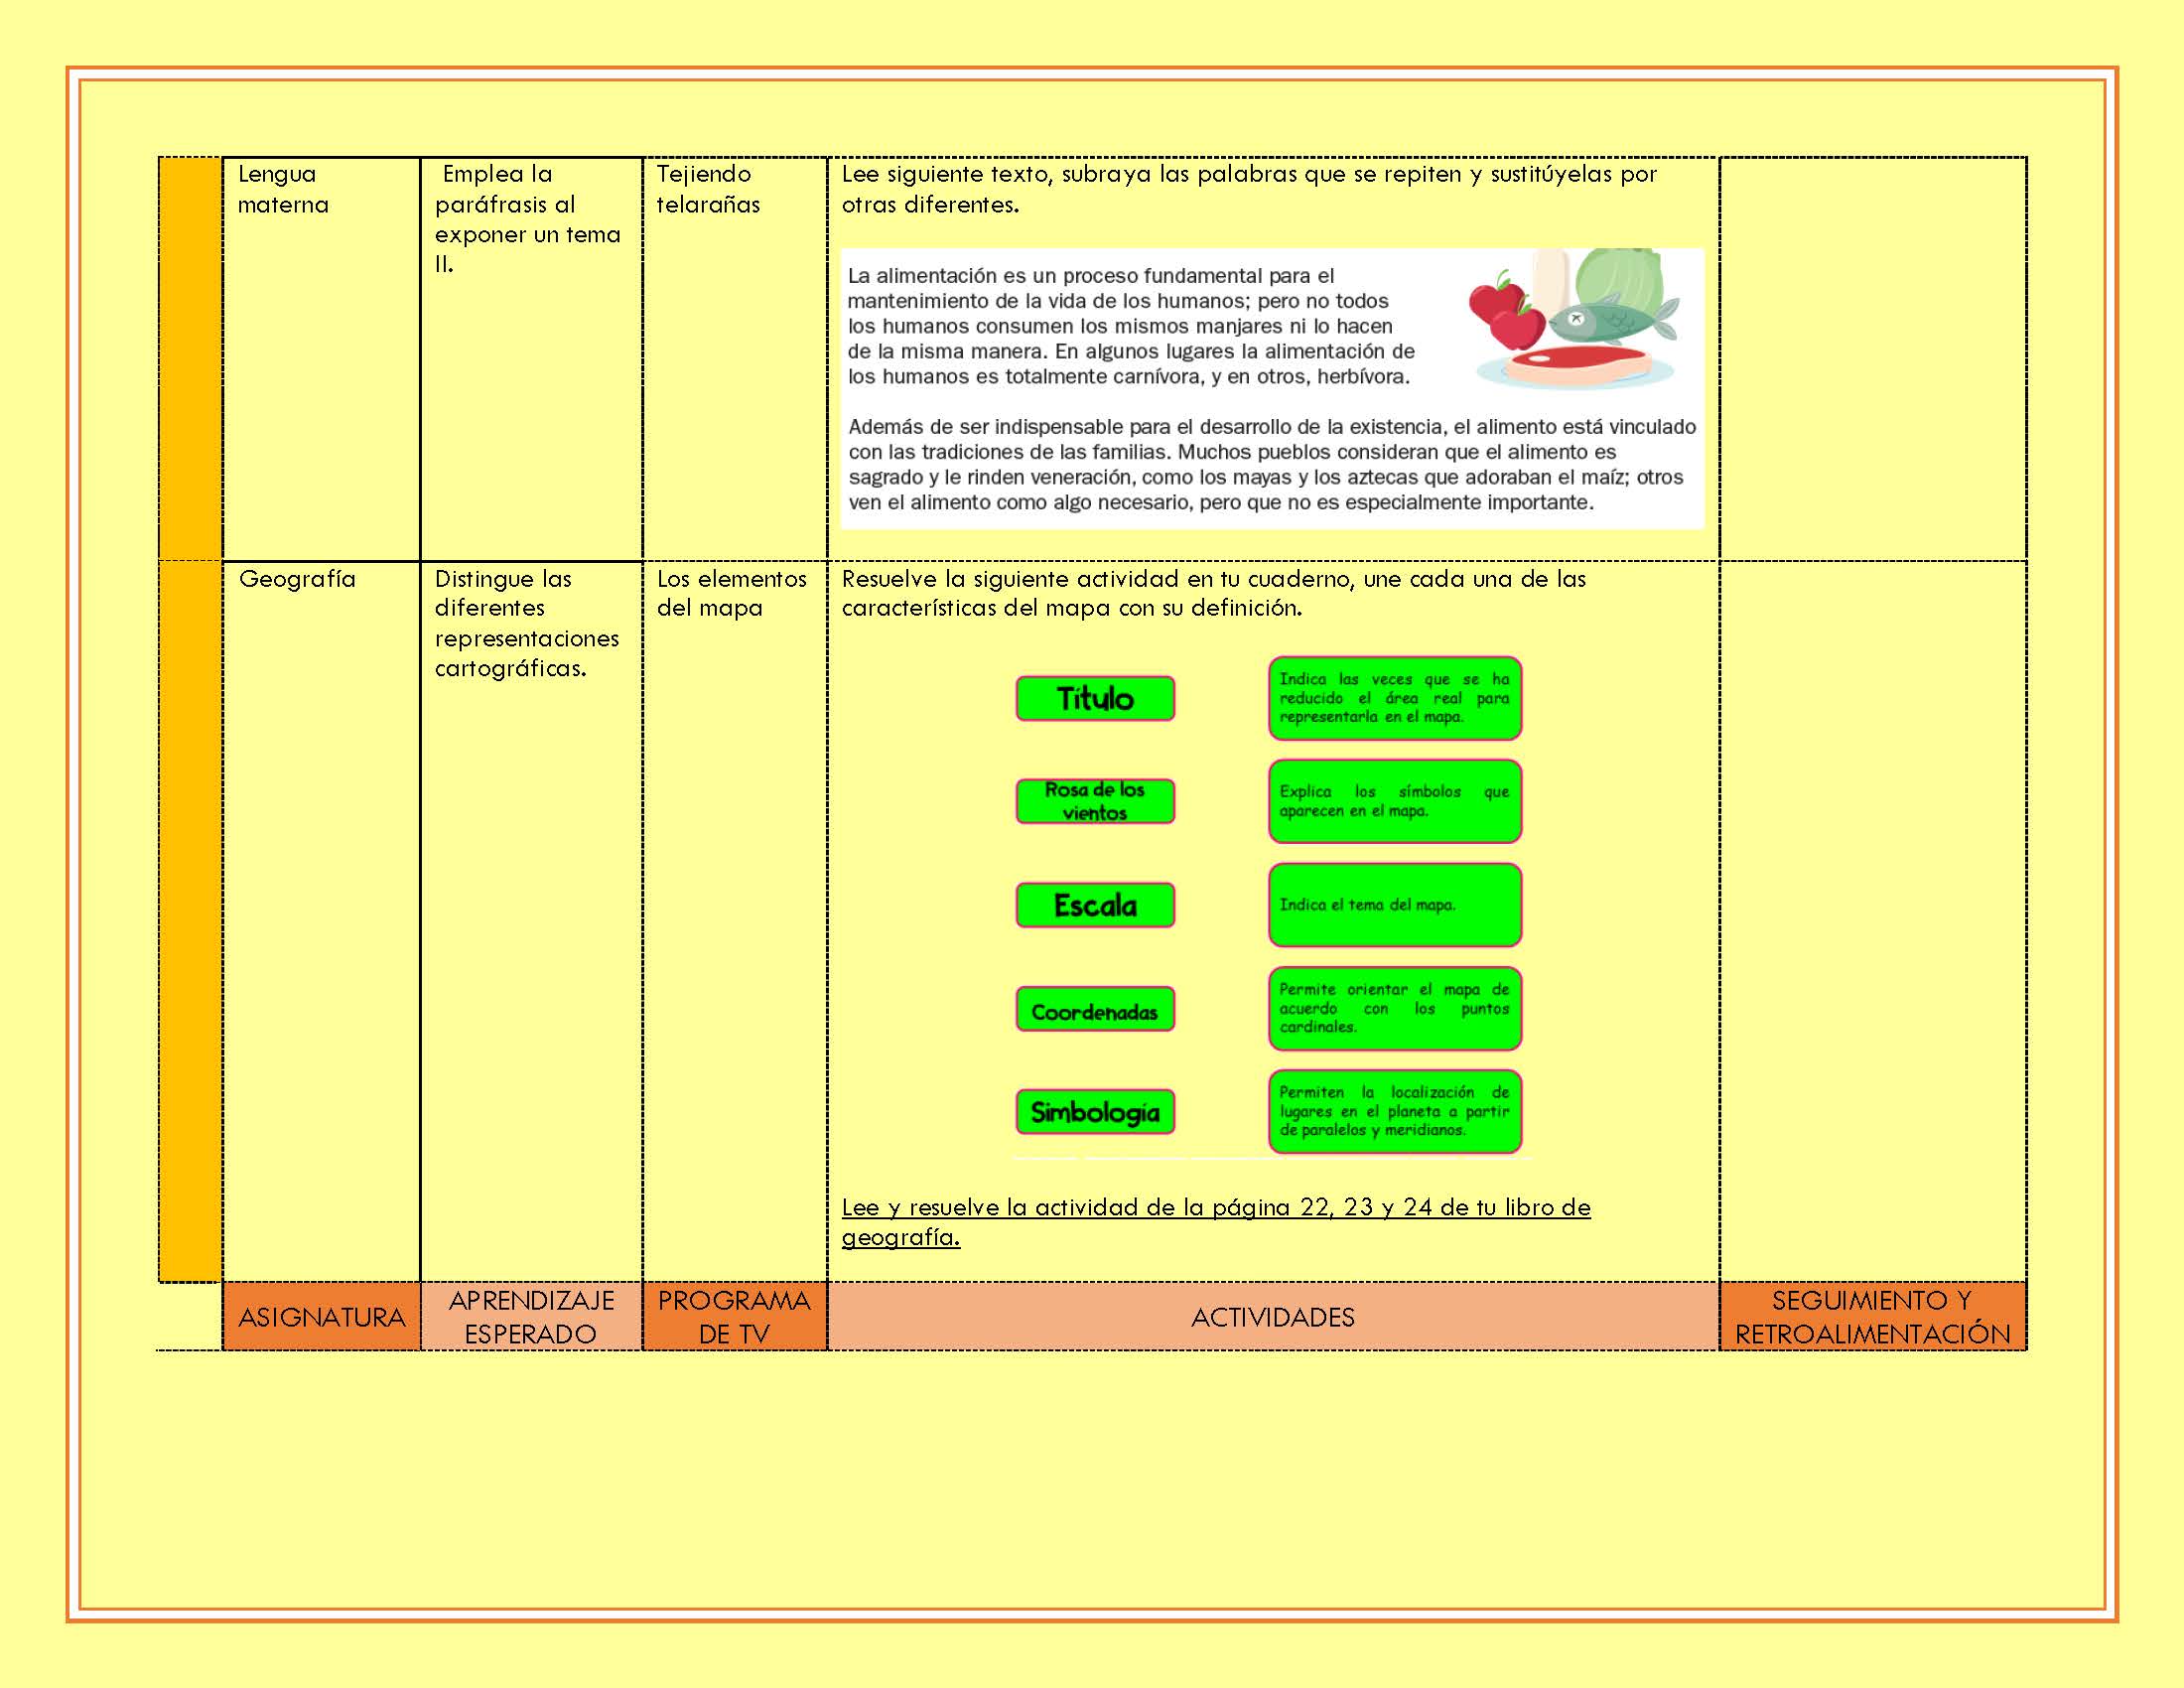
Task: Click the green Escala label
Action: 1094,905
